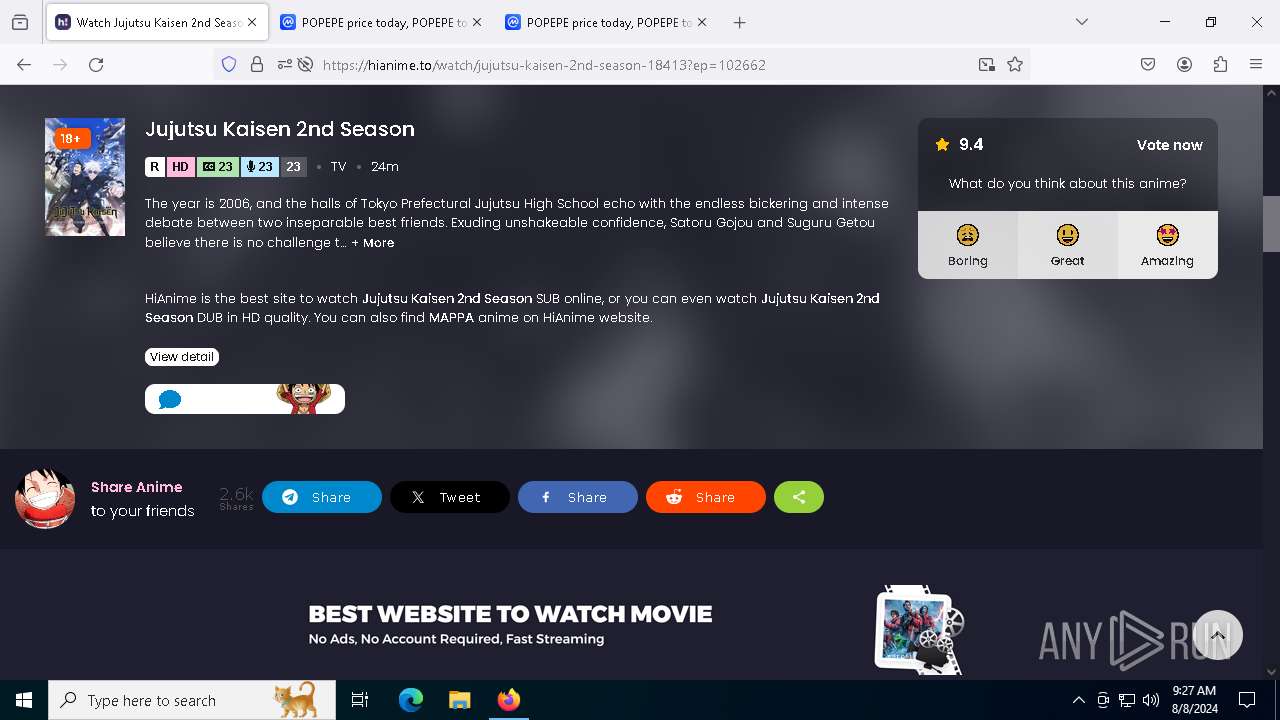Share on Facebook
1280x720 pixels.
[x=578, y=497]
